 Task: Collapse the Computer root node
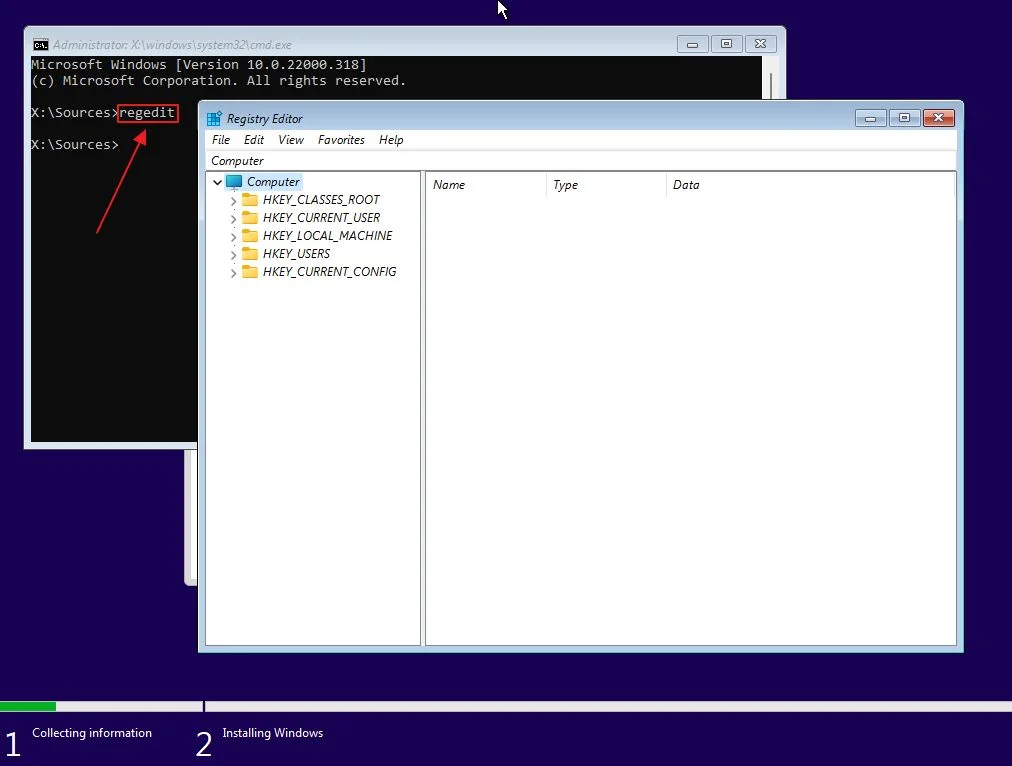[218, 182]
